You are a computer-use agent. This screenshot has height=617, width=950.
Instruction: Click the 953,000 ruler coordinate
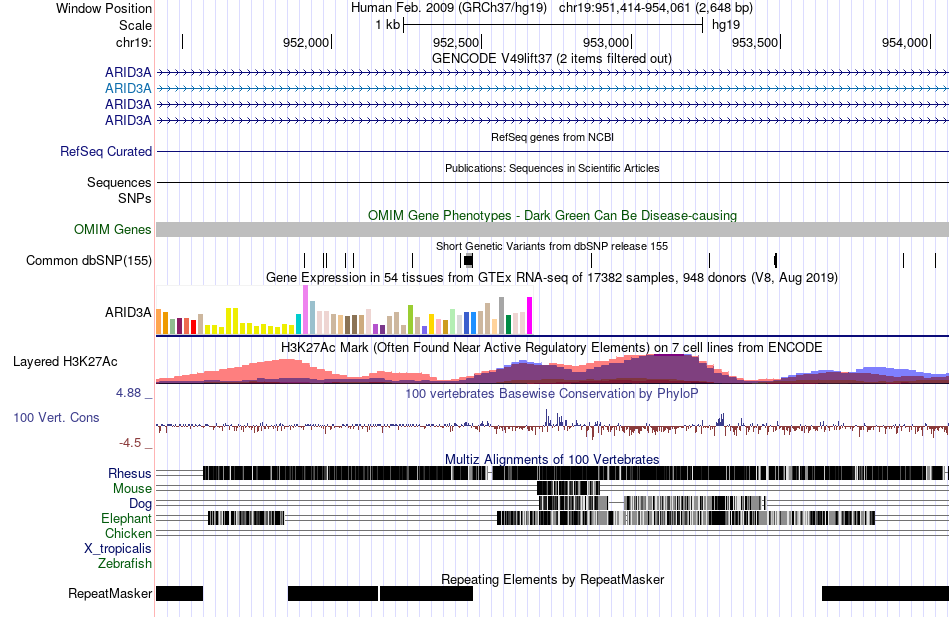tap(605, 42)
